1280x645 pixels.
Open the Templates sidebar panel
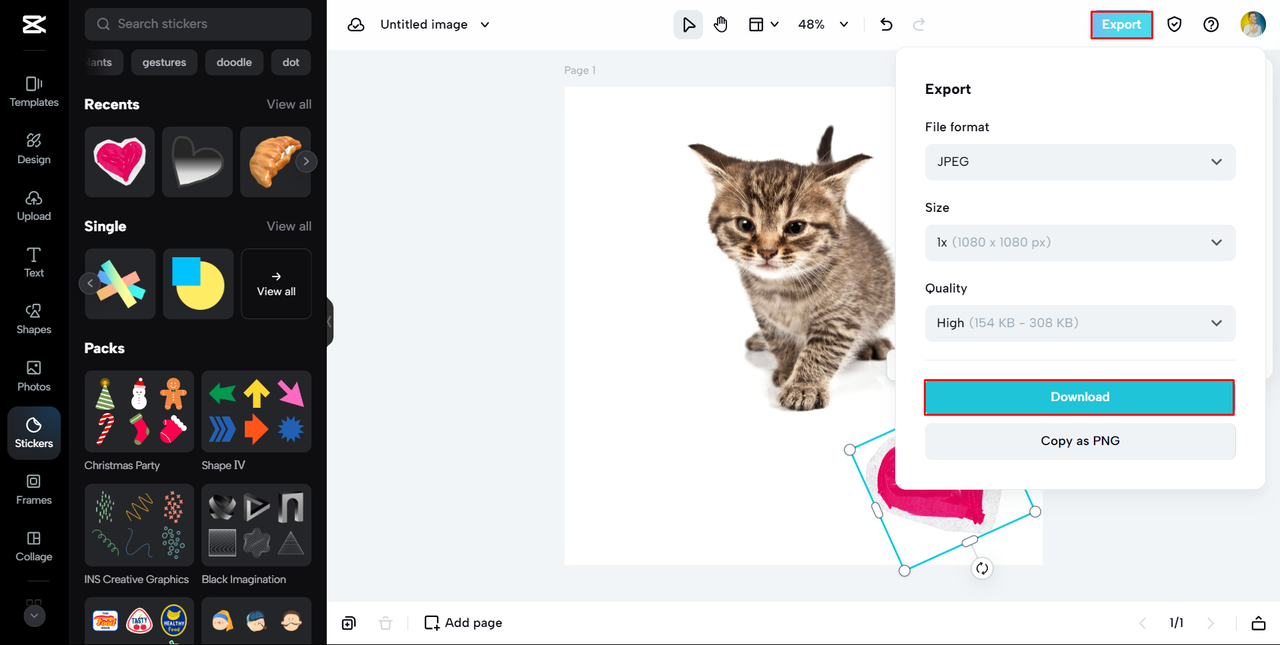coord(34,91)
